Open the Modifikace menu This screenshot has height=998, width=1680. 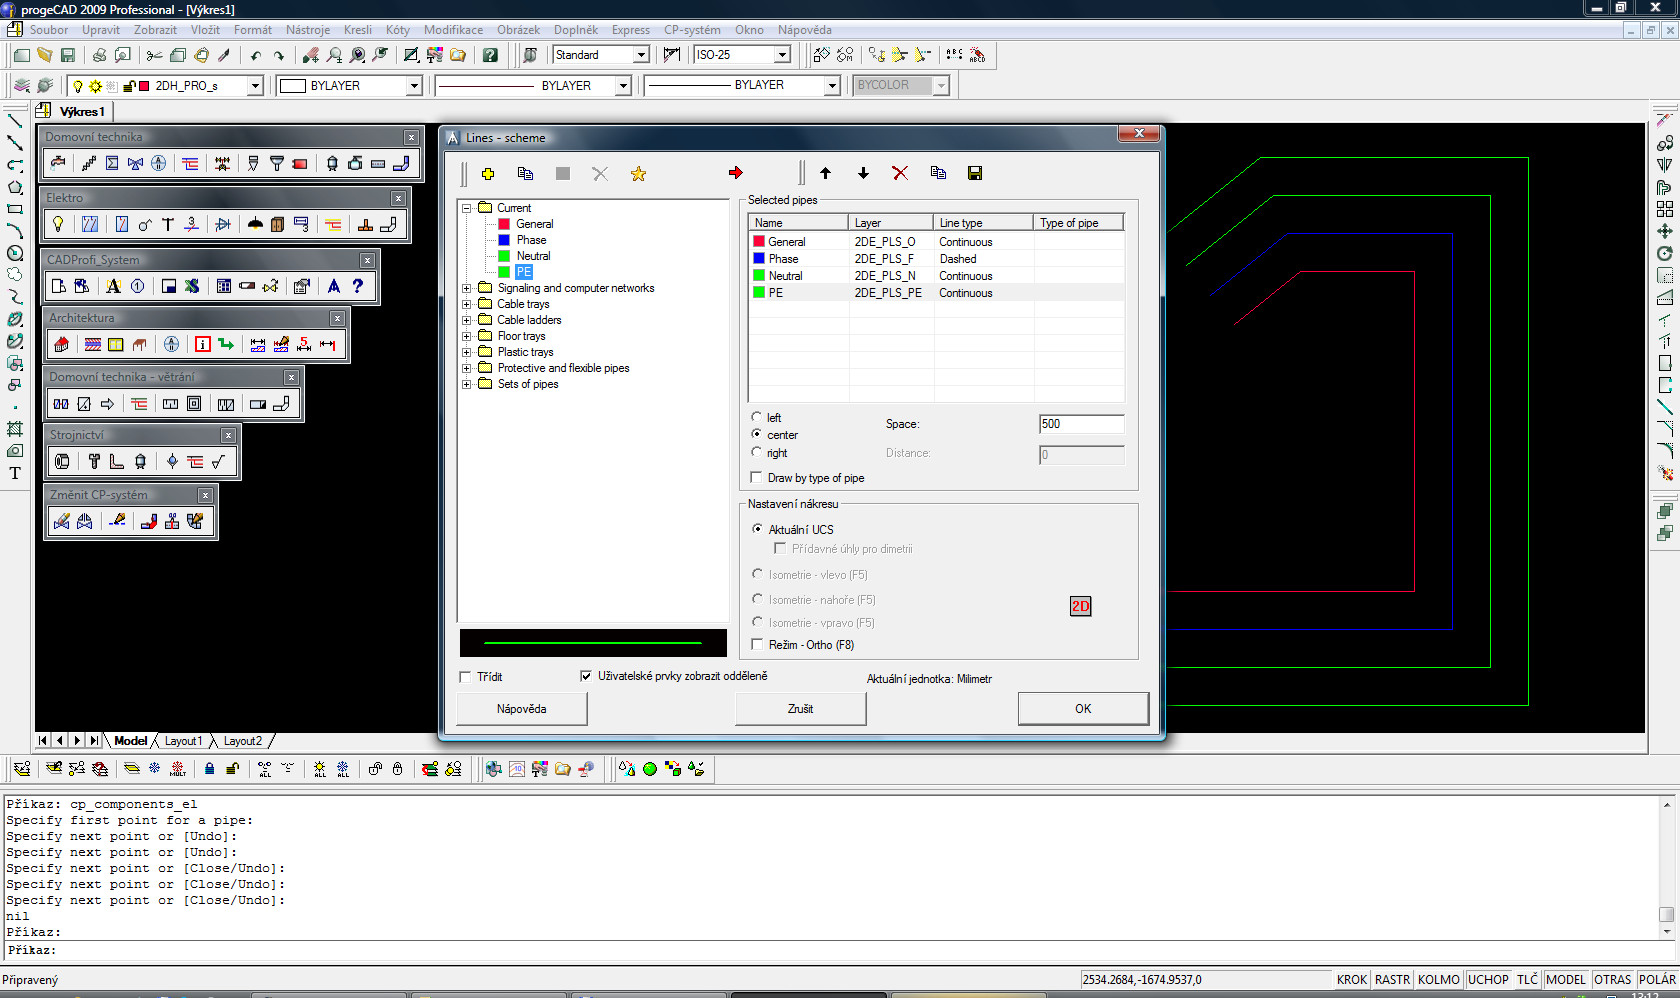453,30
